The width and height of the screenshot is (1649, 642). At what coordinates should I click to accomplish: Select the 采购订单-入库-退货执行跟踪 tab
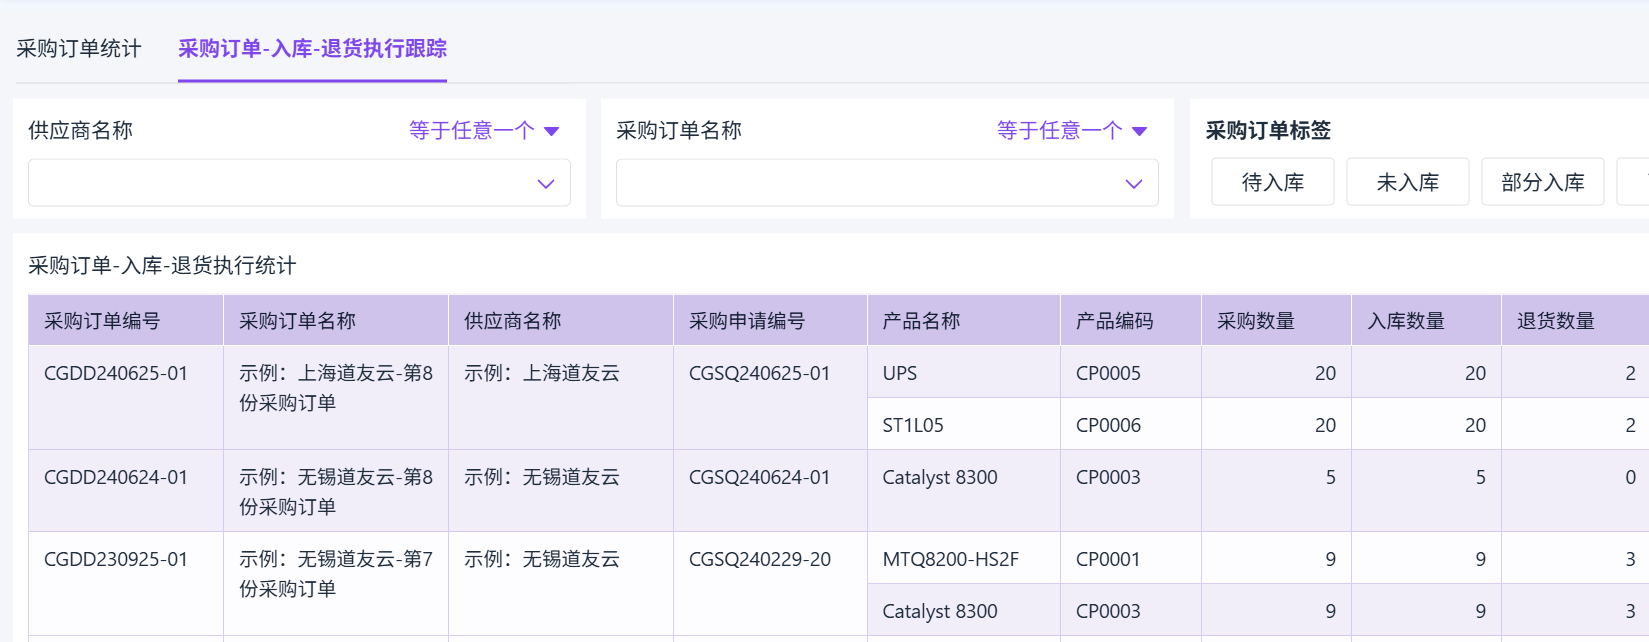click(312, 49)
